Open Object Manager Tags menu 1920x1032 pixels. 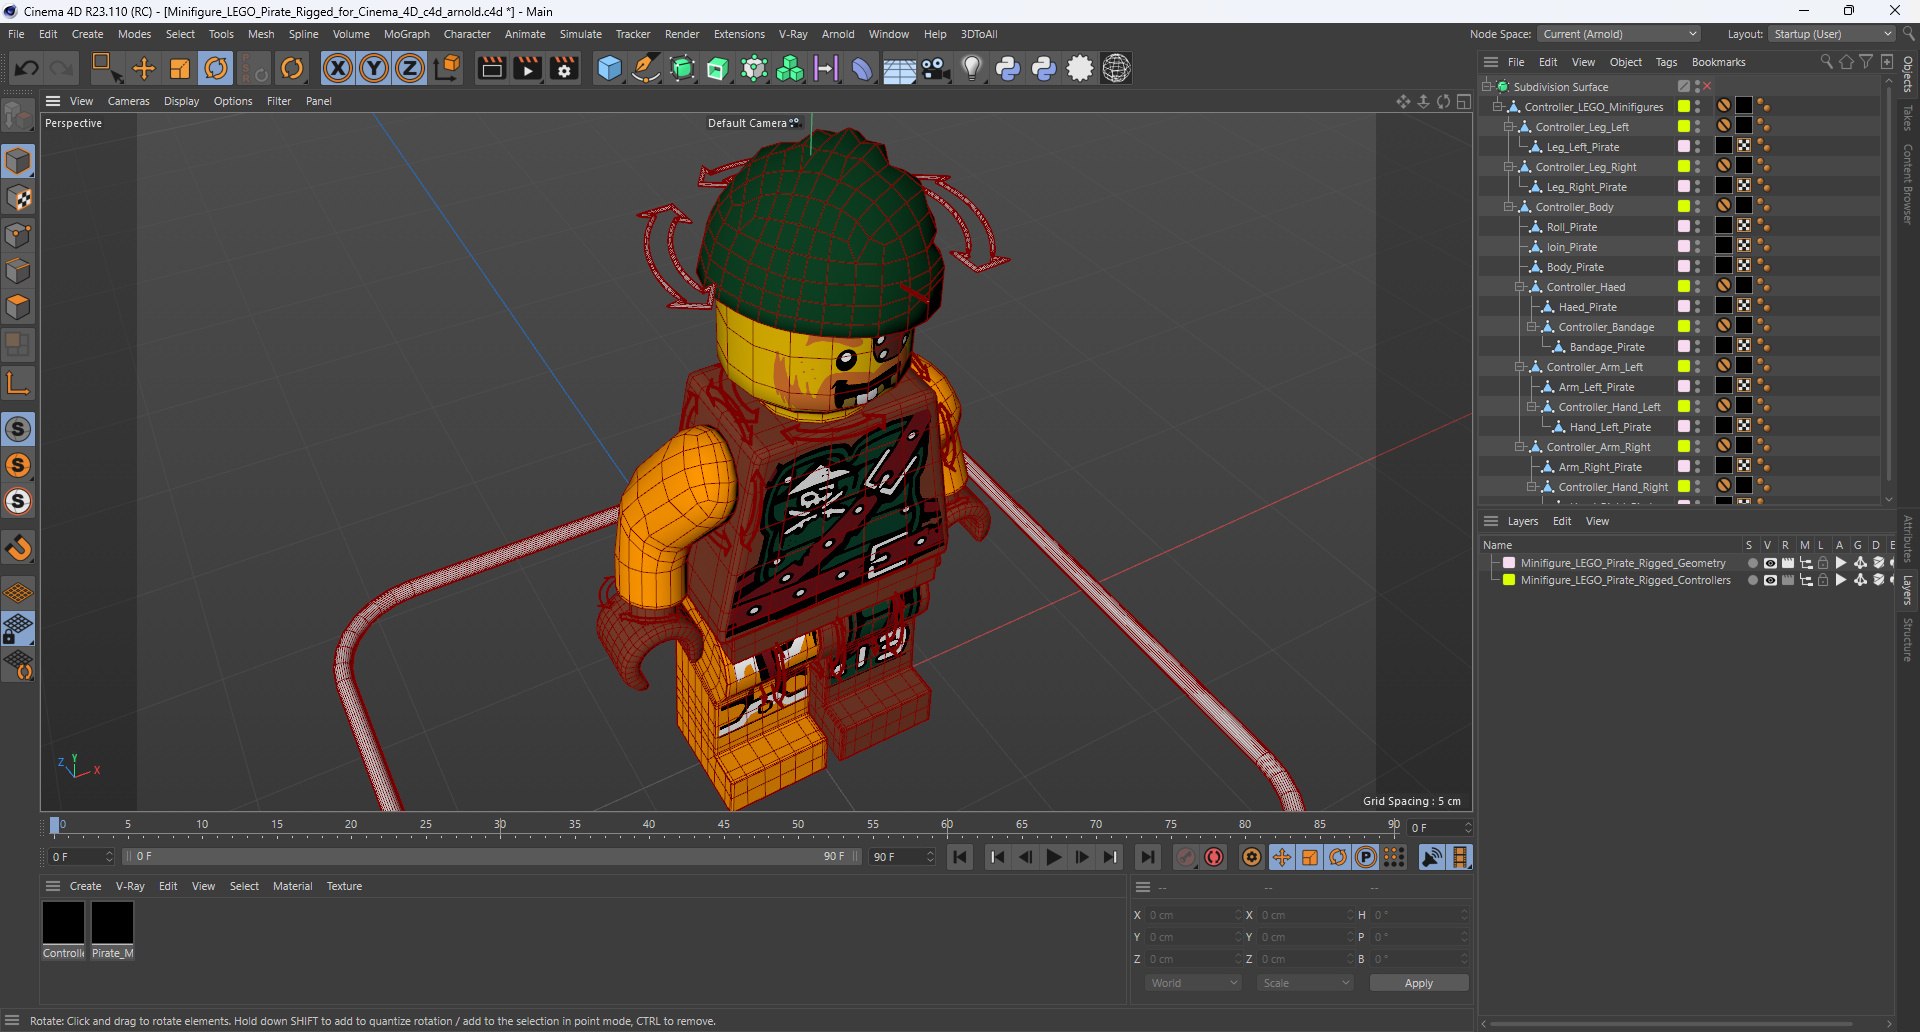click(1666, 62)
